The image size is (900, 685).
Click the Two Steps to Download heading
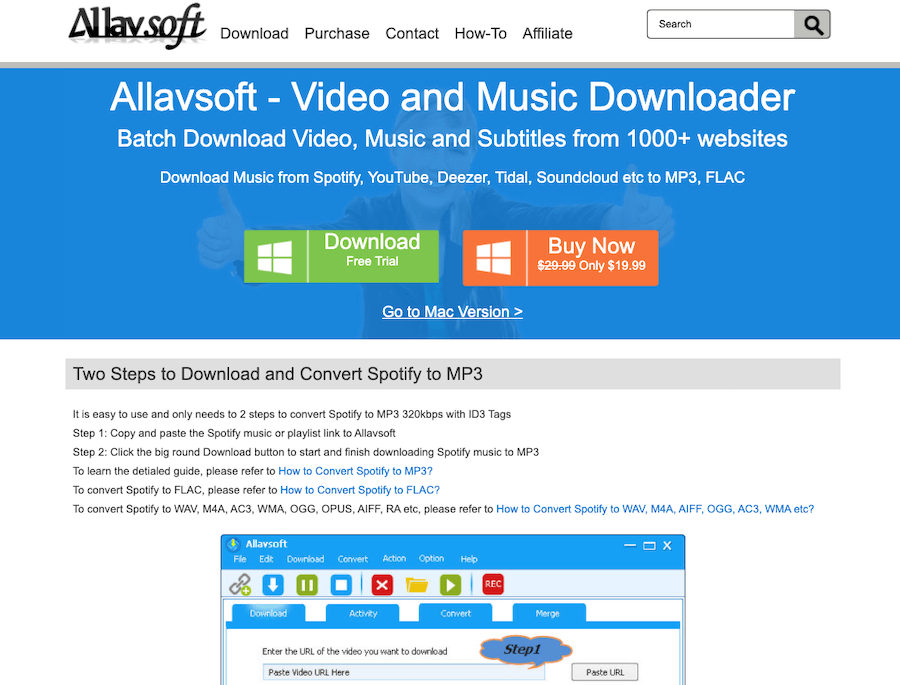click(x=277, y=374)
